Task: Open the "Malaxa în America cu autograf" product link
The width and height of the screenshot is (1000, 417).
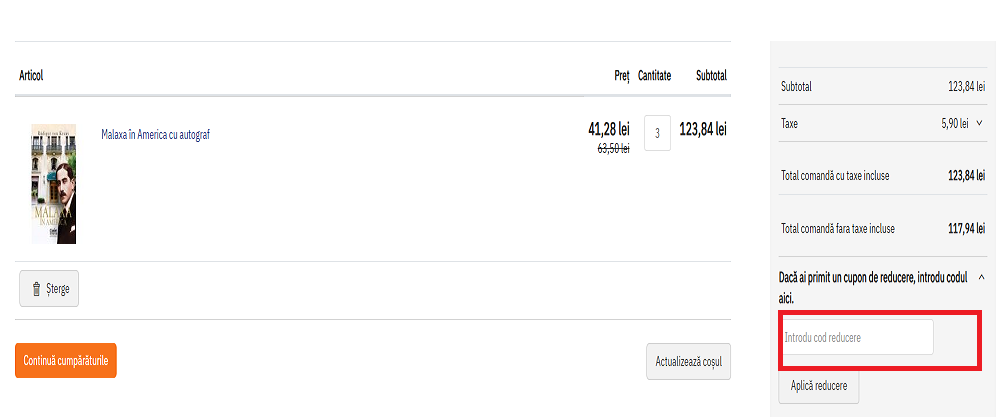Action: [155, 135]
